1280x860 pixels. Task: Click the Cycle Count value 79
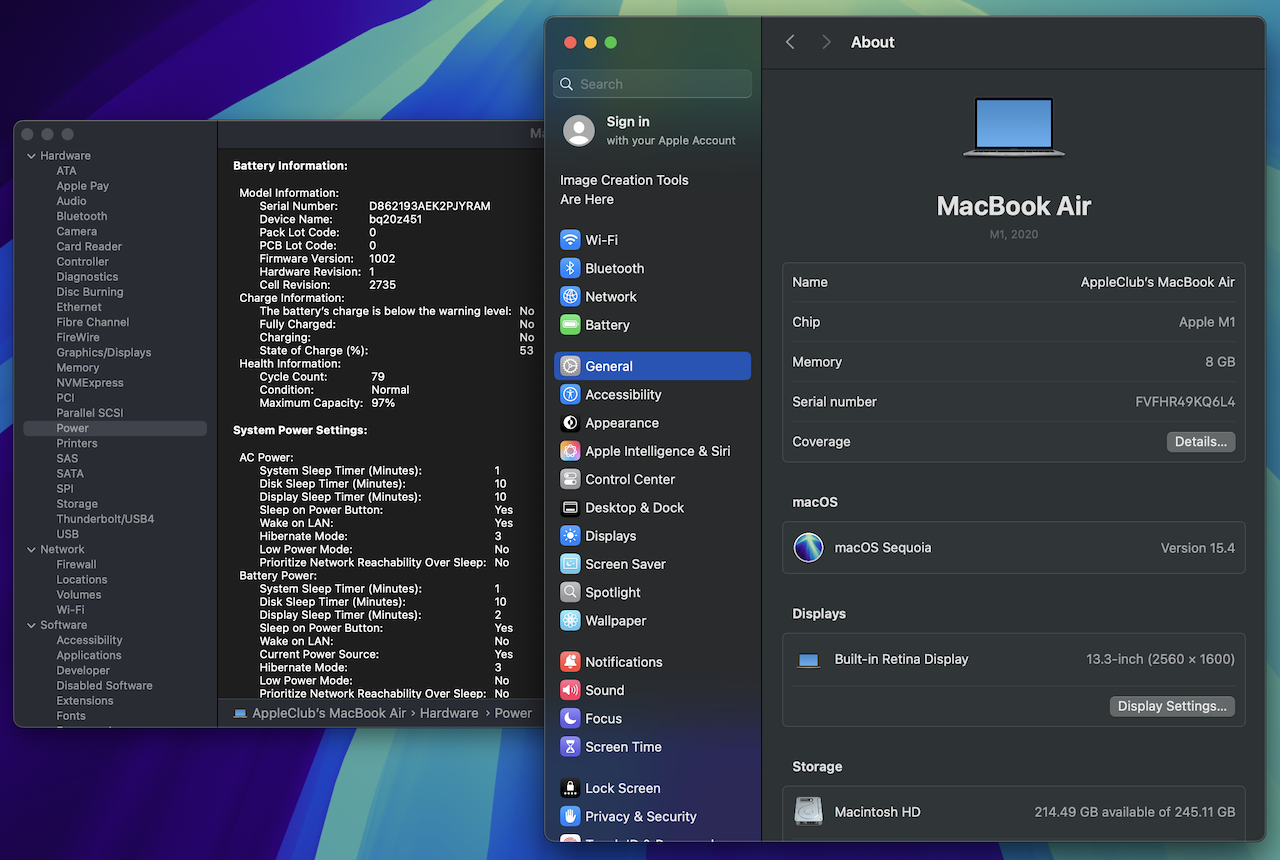coord(378,377)
